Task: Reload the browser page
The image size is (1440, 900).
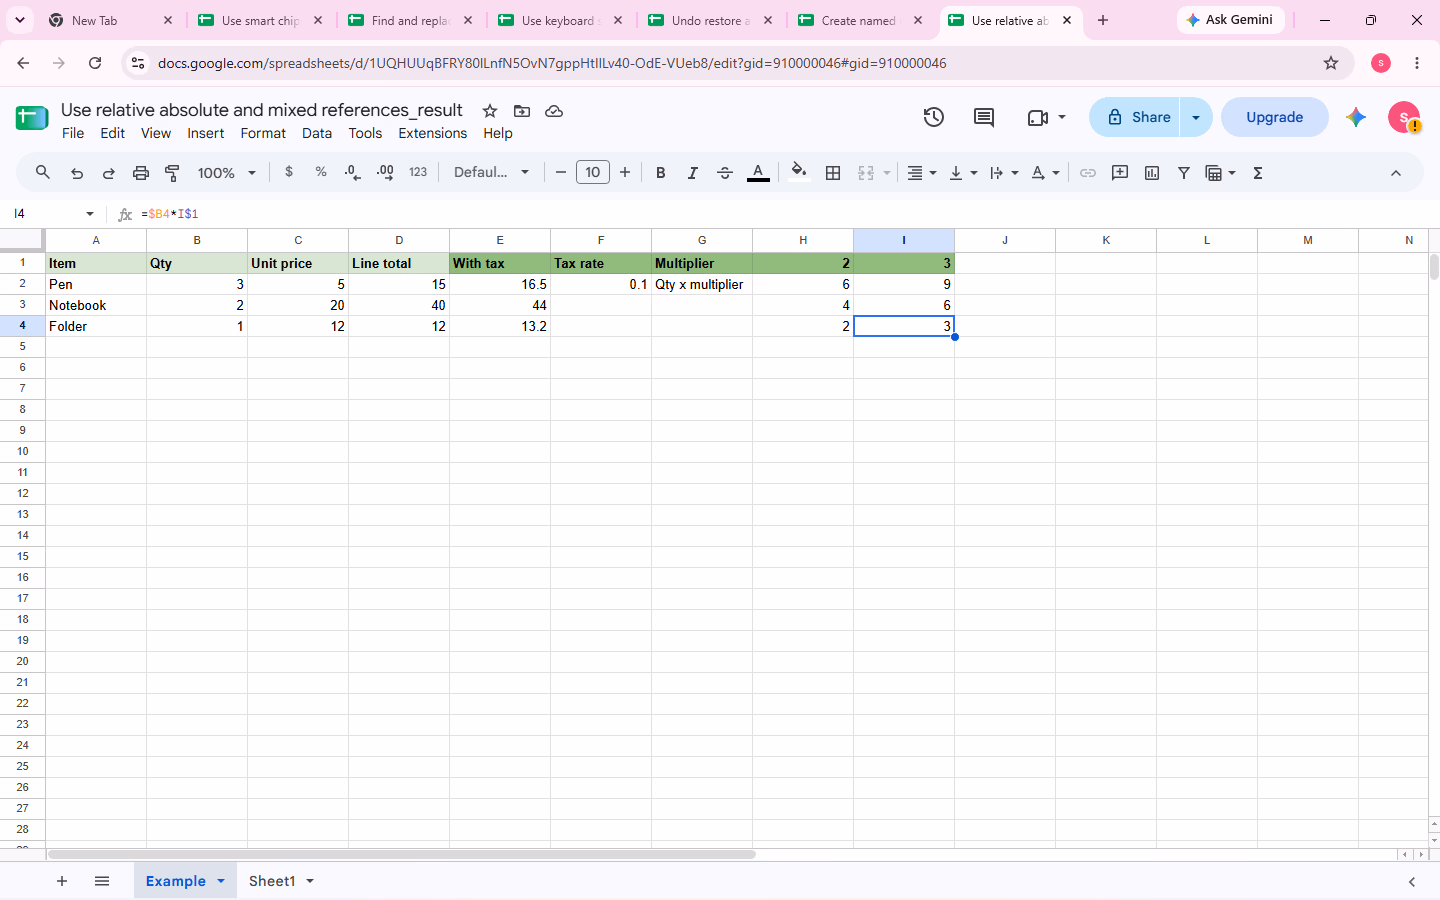Action: [95, 63]
